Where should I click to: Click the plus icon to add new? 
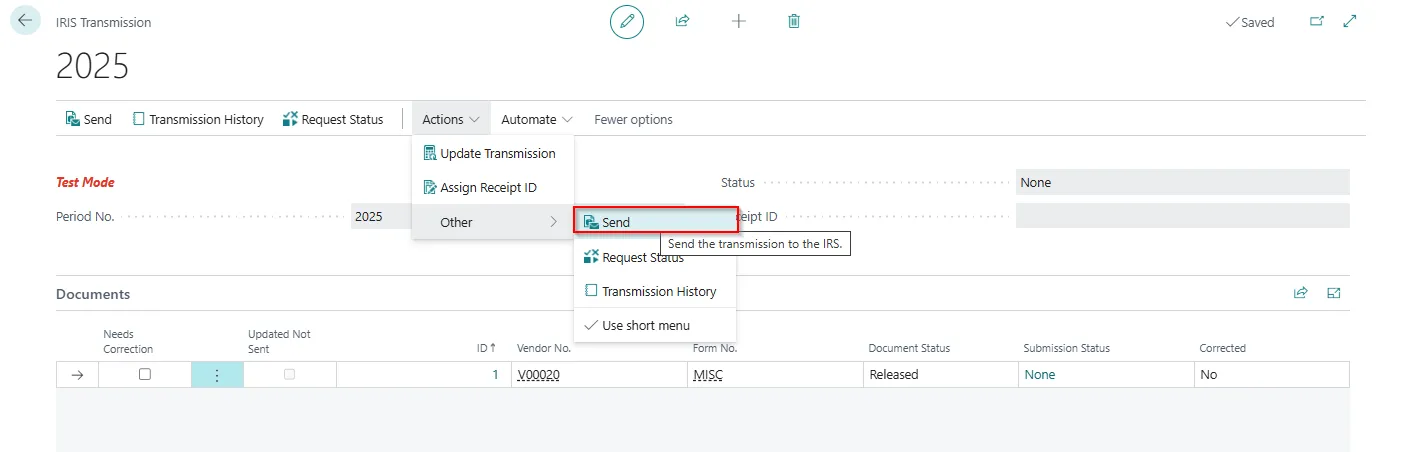click(739, 21)
